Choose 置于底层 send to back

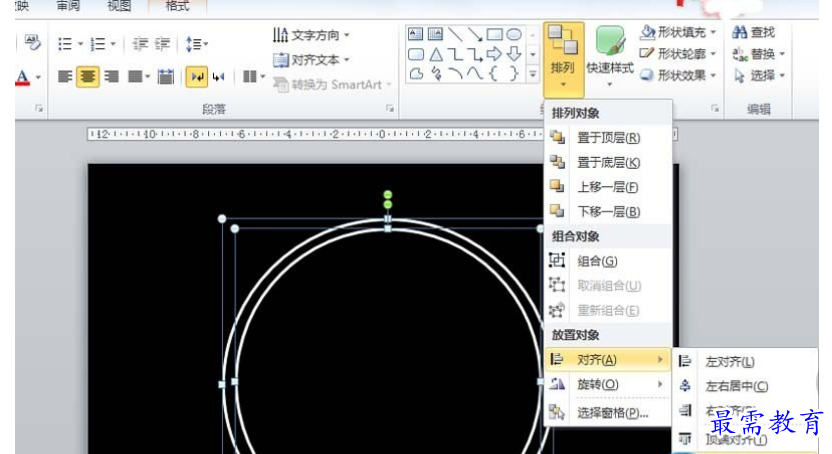pos(608,162)
